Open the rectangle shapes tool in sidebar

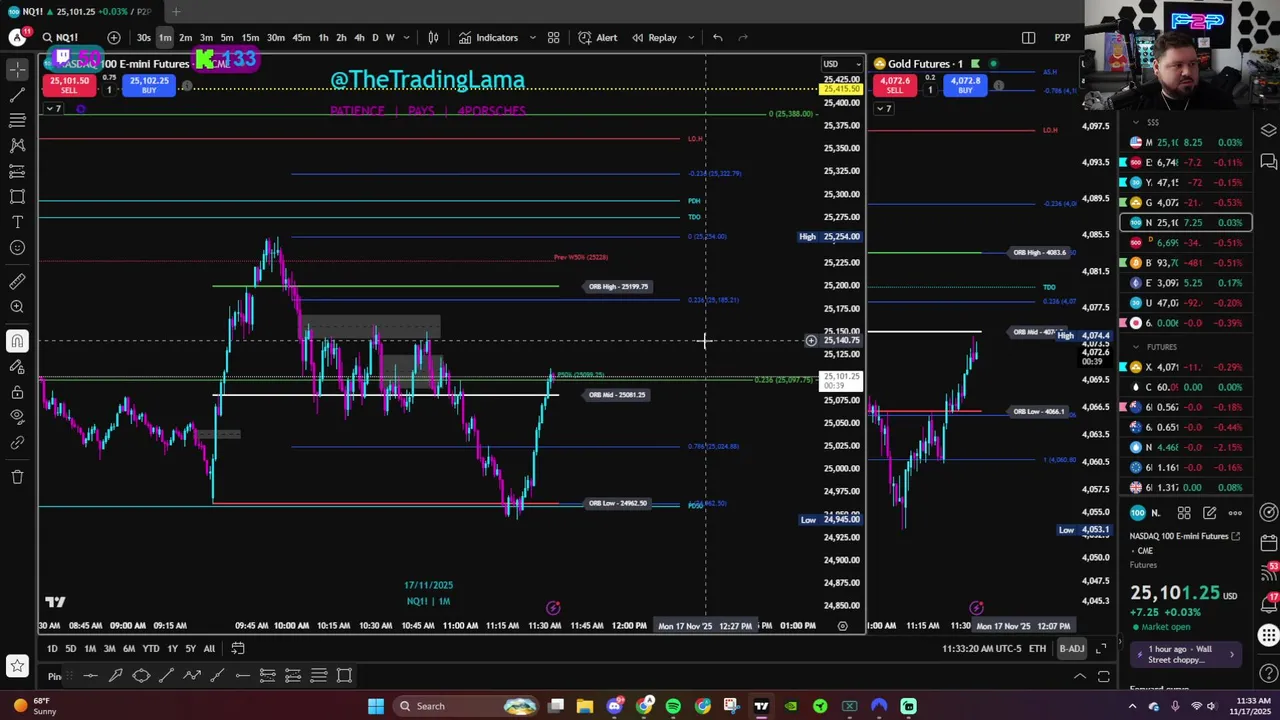click(x=17, y=197)
